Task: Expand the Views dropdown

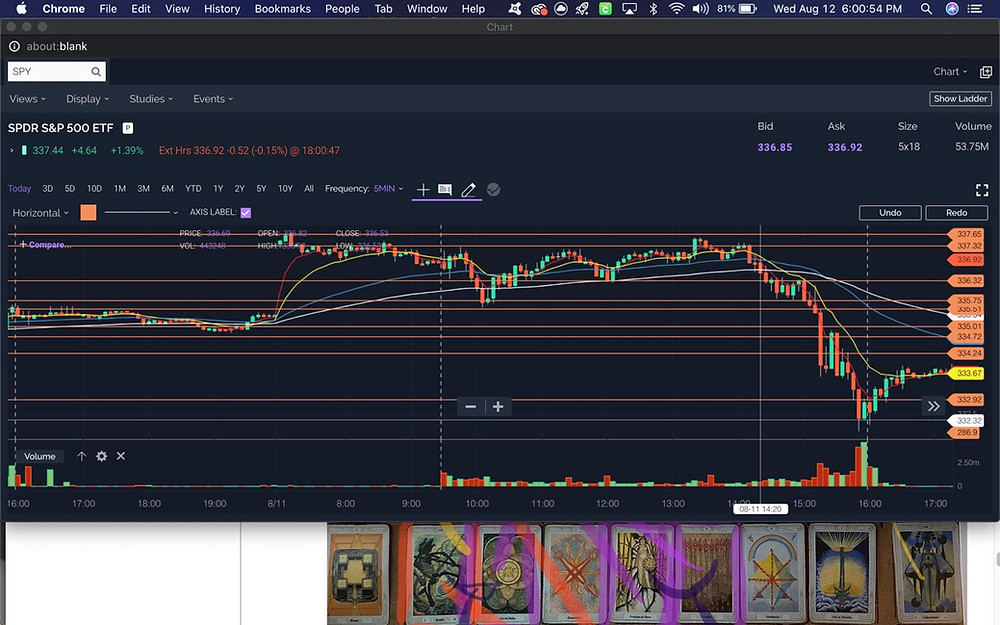Action: tap(27, 99)
